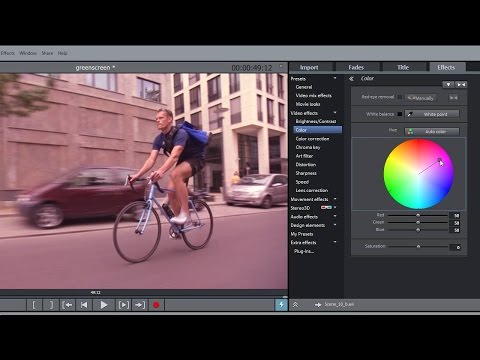Image resolution: width=480 pixels, height=360 pixels.
Task: Click the Saturation value field
Action: click(x=455, y=247)
